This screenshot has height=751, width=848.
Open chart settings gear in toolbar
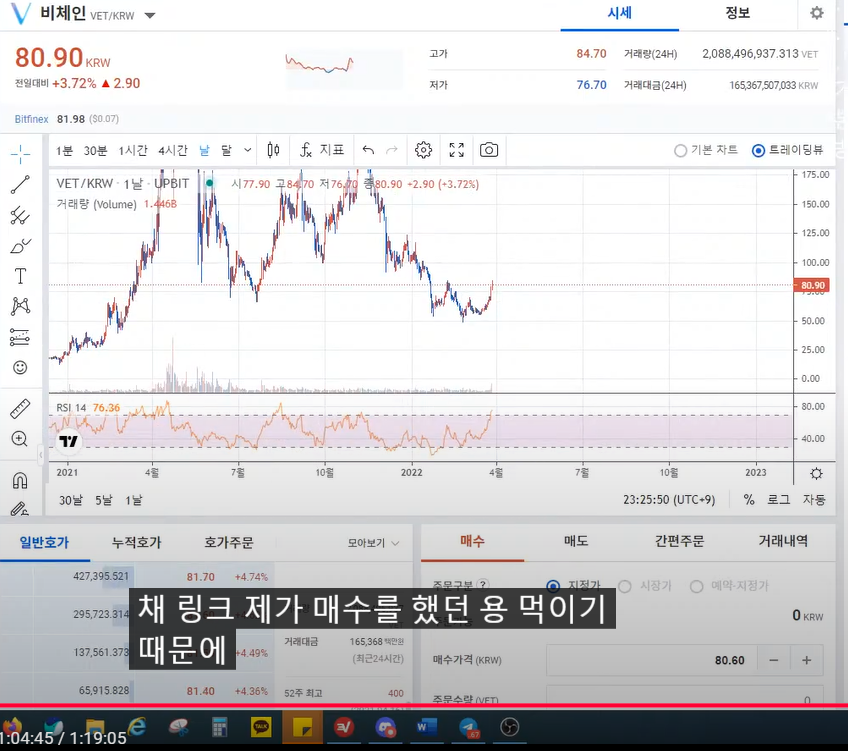(423, 150)
